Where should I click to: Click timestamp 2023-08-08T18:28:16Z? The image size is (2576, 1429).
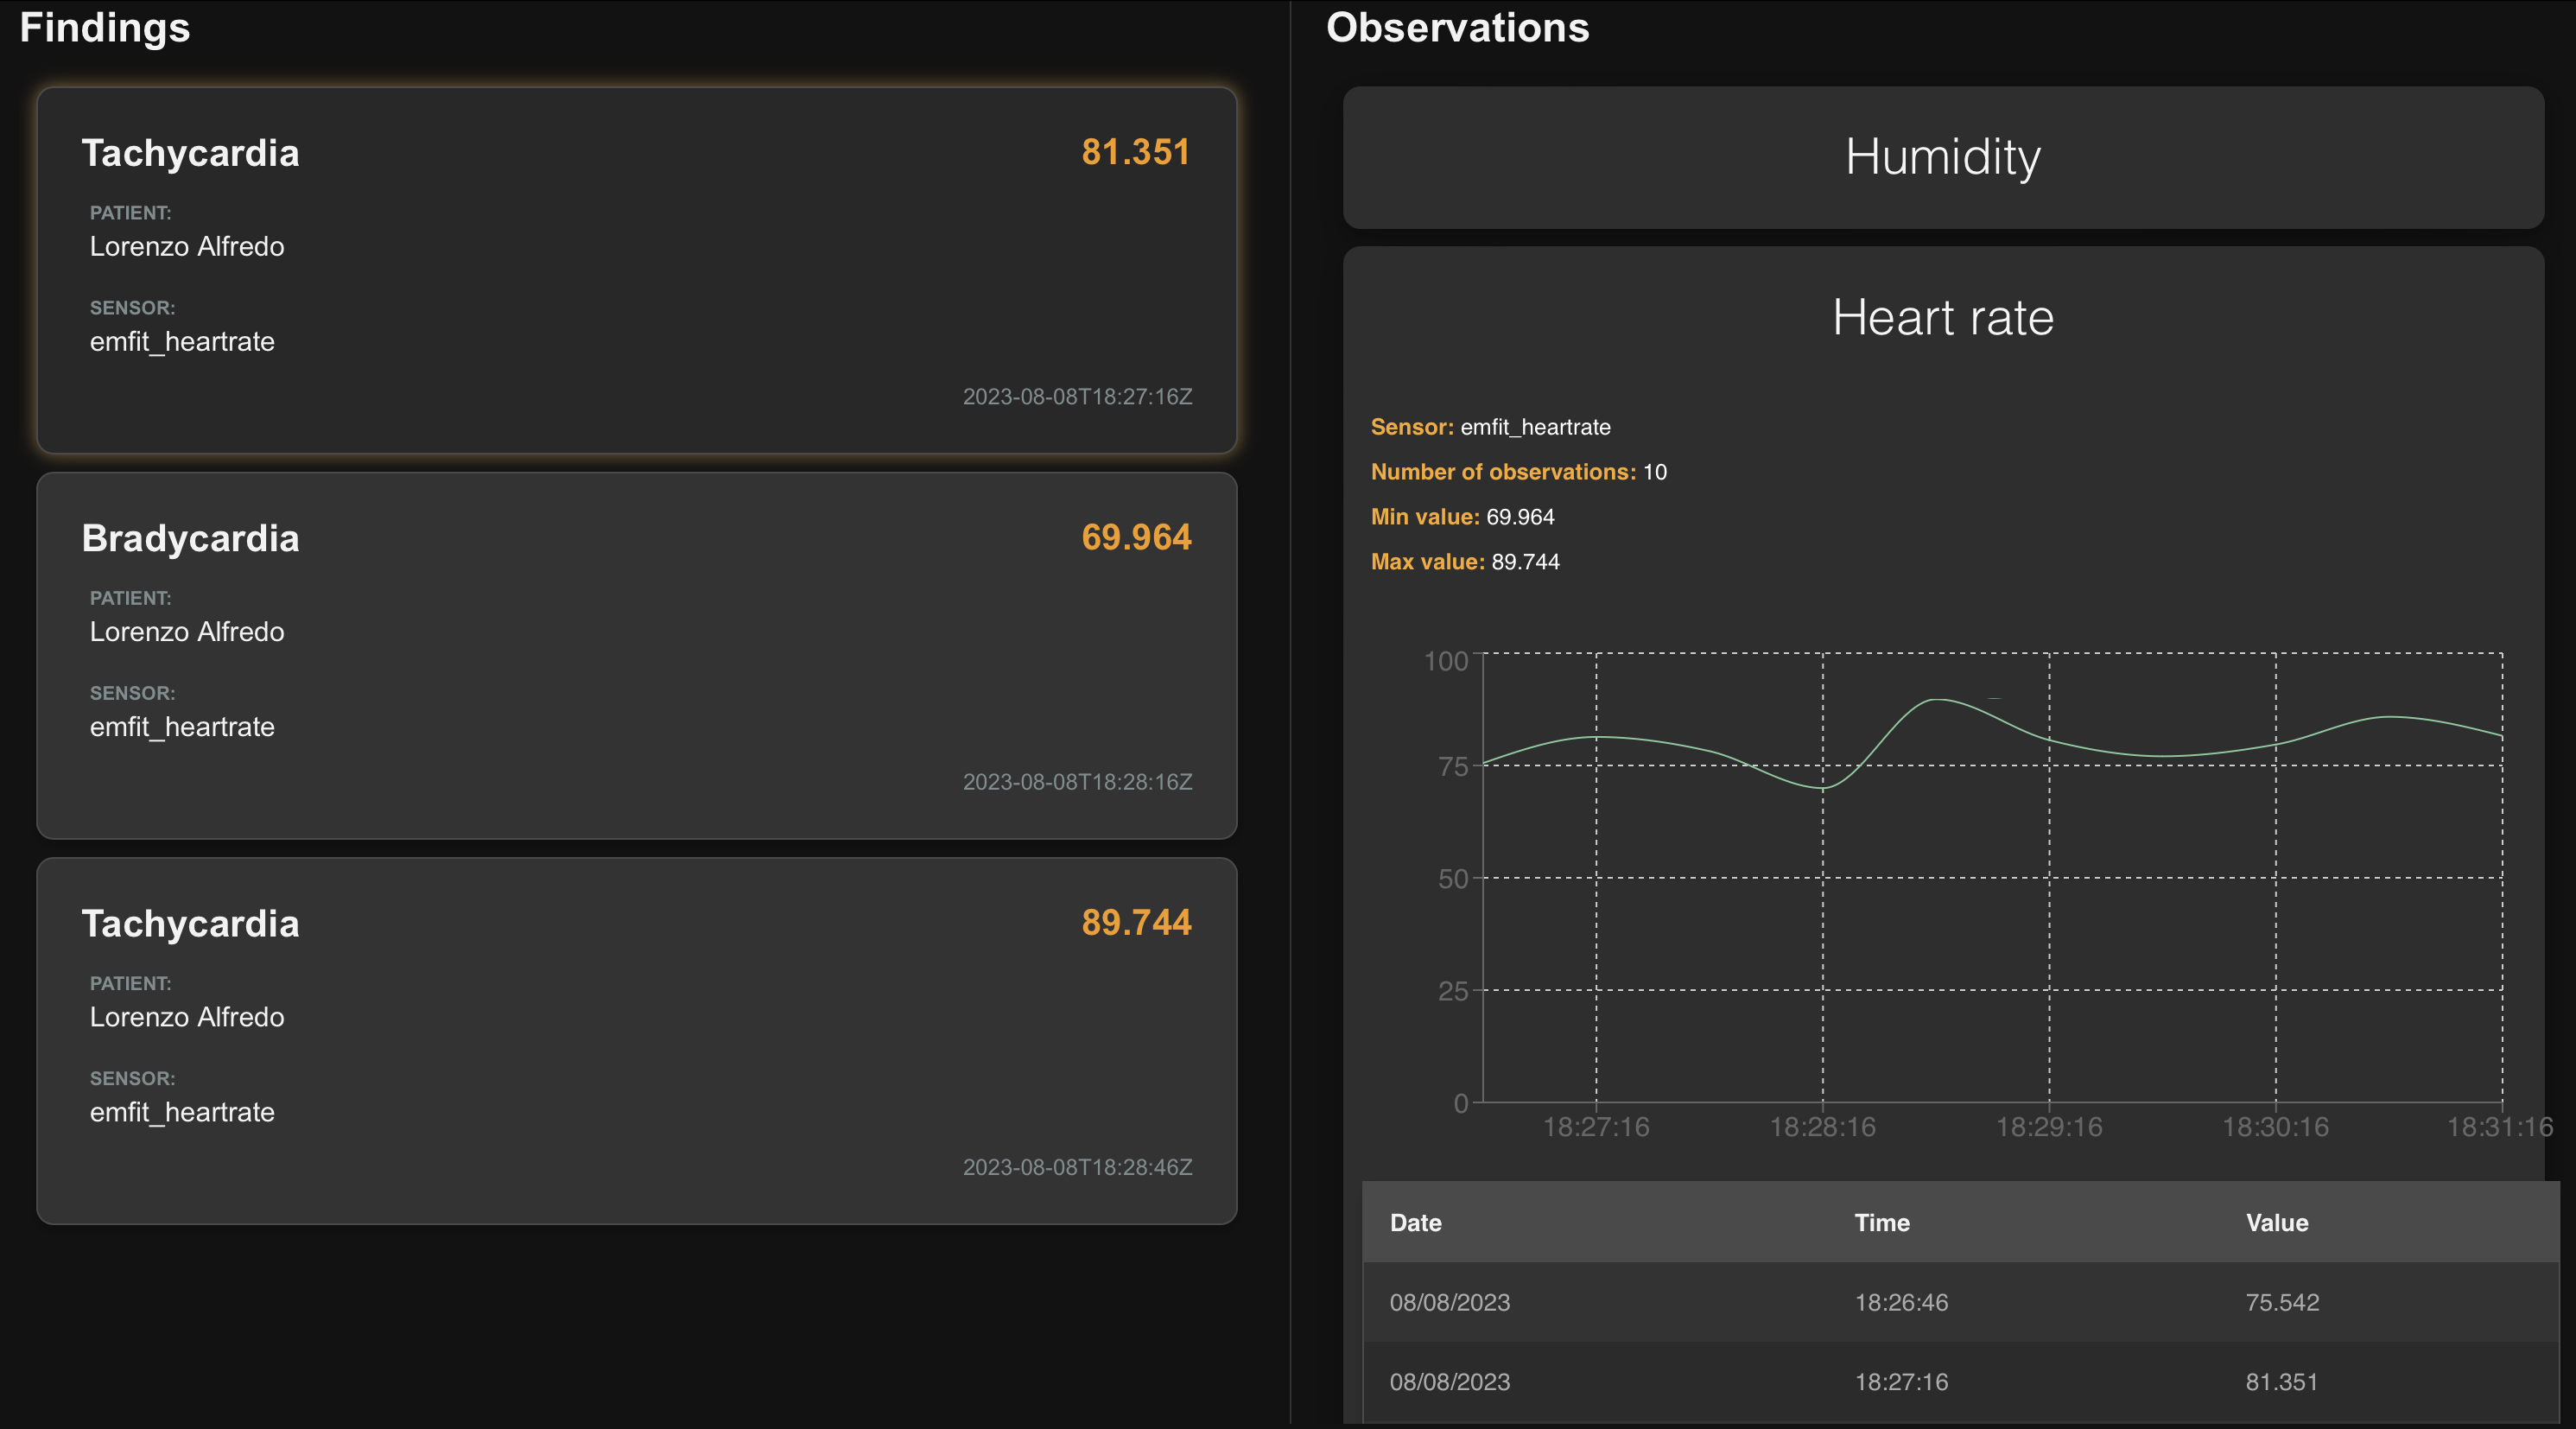point(1077,782)
